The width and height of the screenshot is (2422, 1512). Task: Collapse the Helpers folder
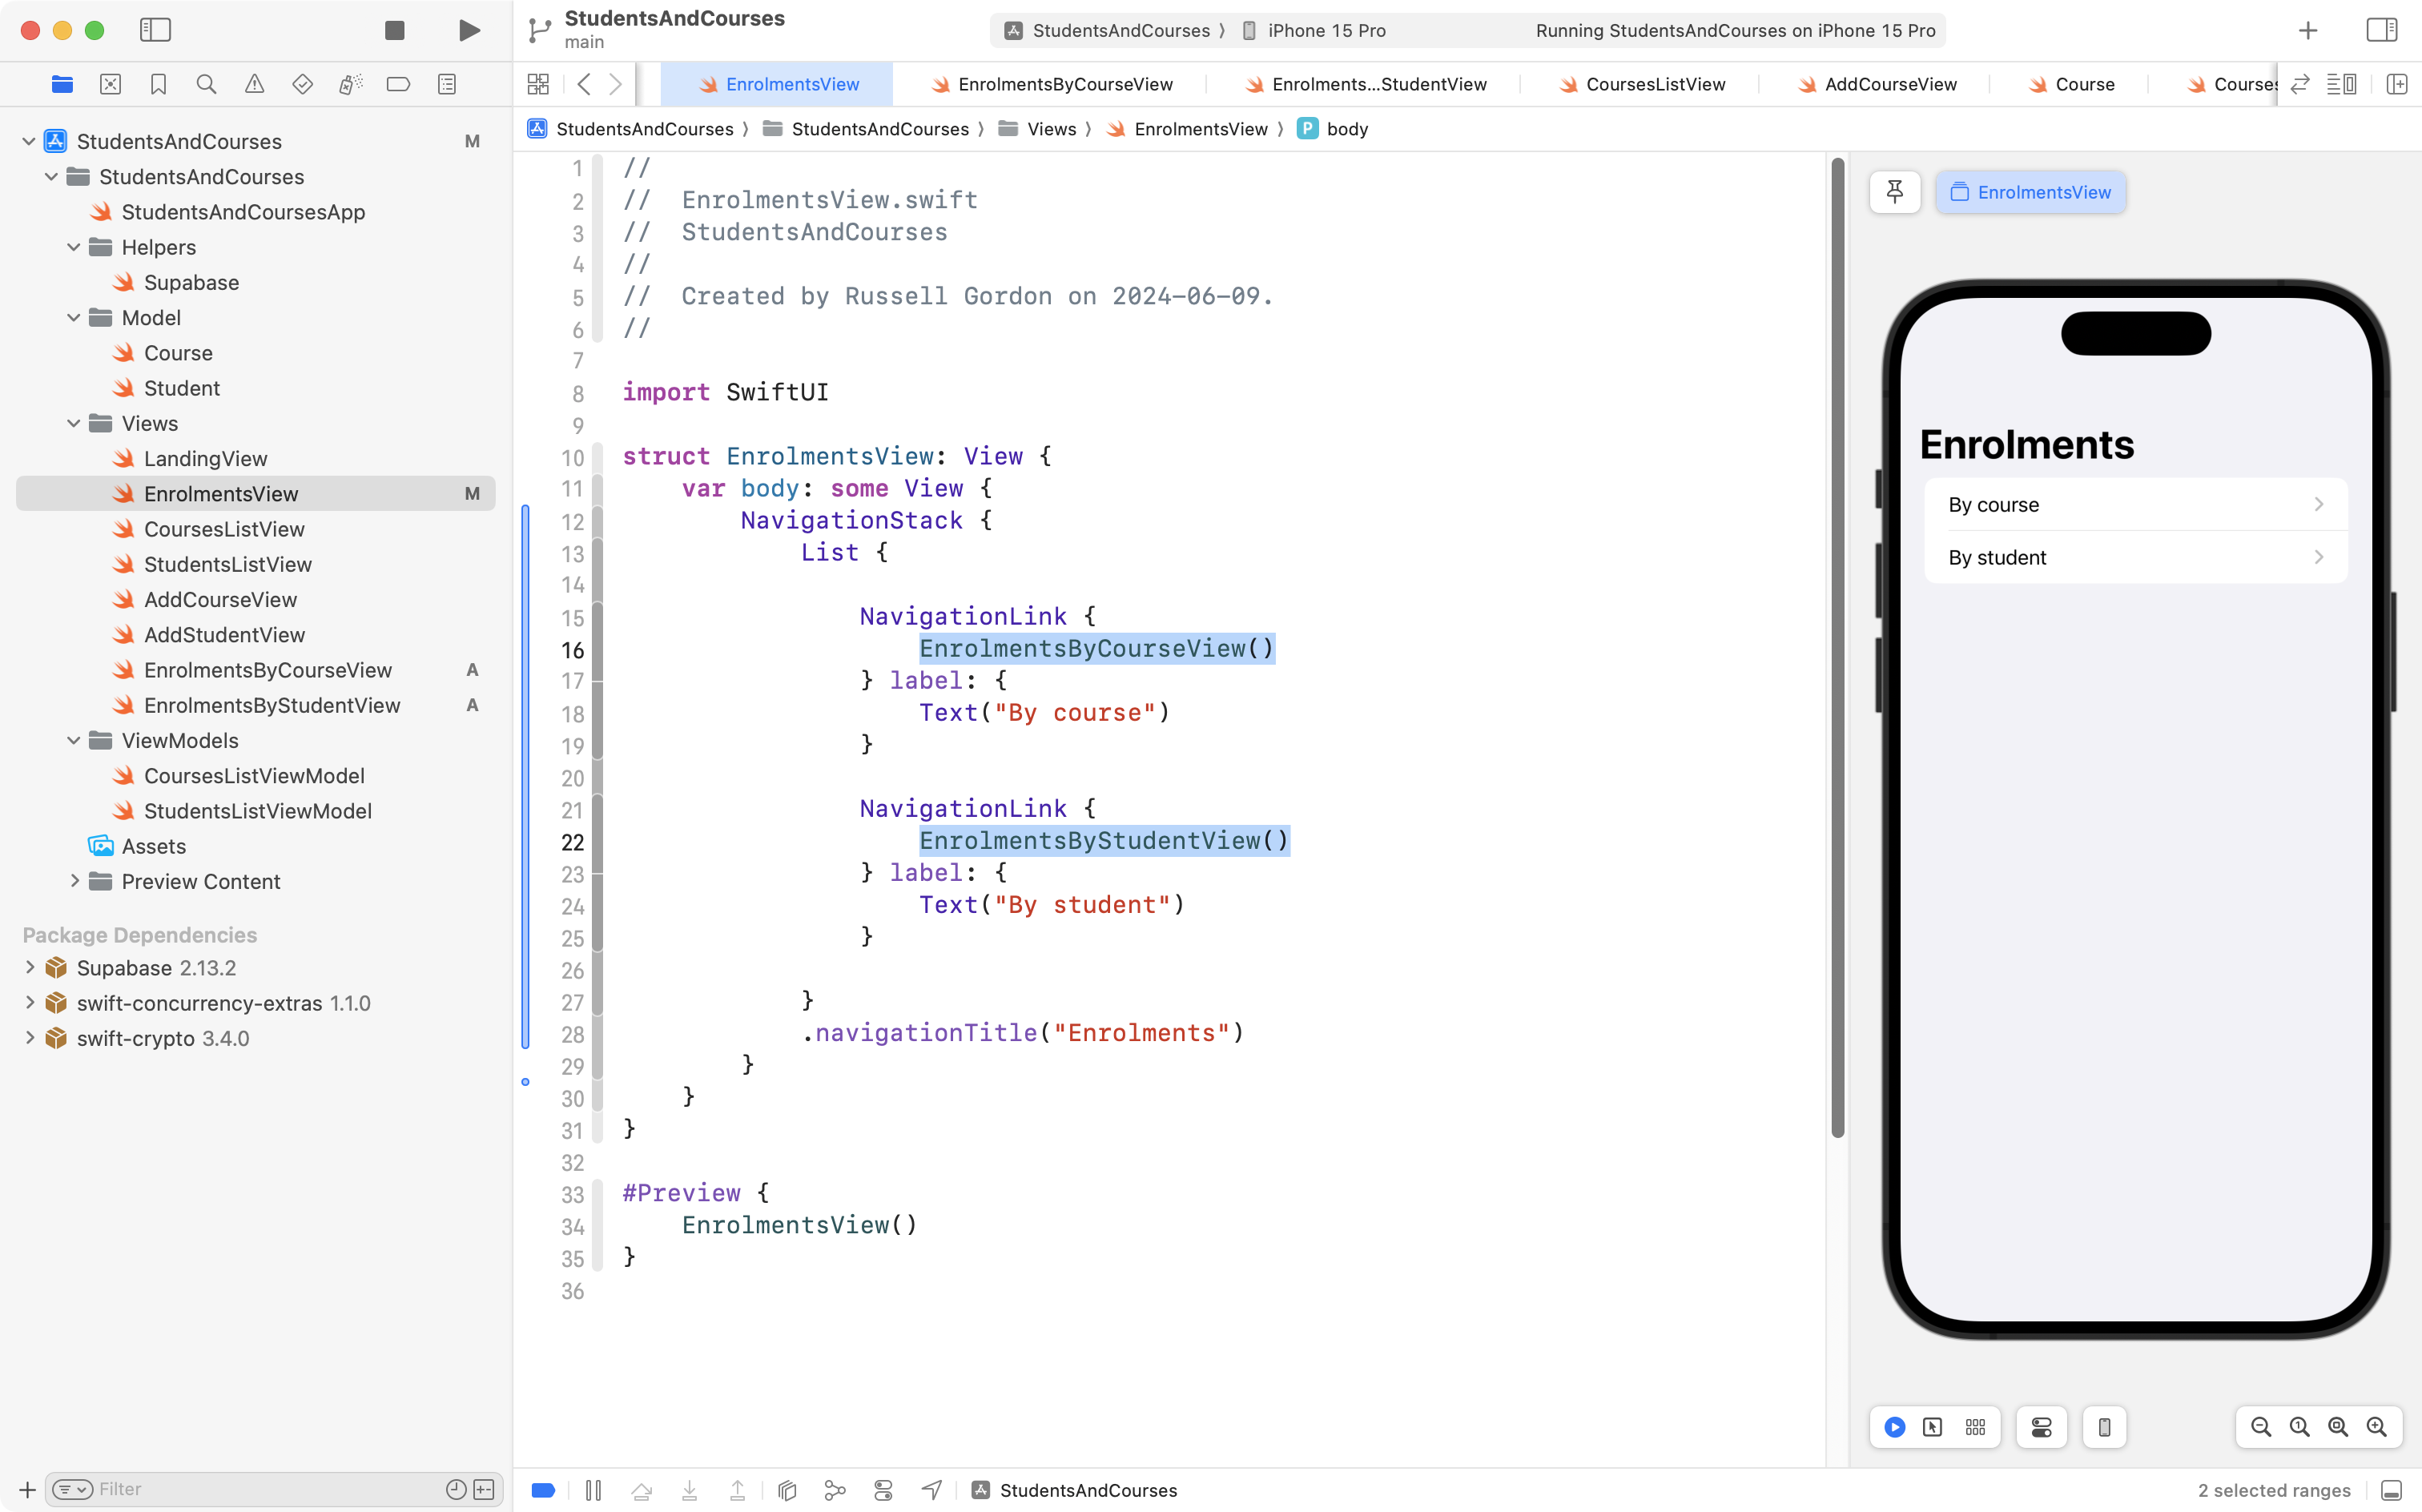(74, 247)
